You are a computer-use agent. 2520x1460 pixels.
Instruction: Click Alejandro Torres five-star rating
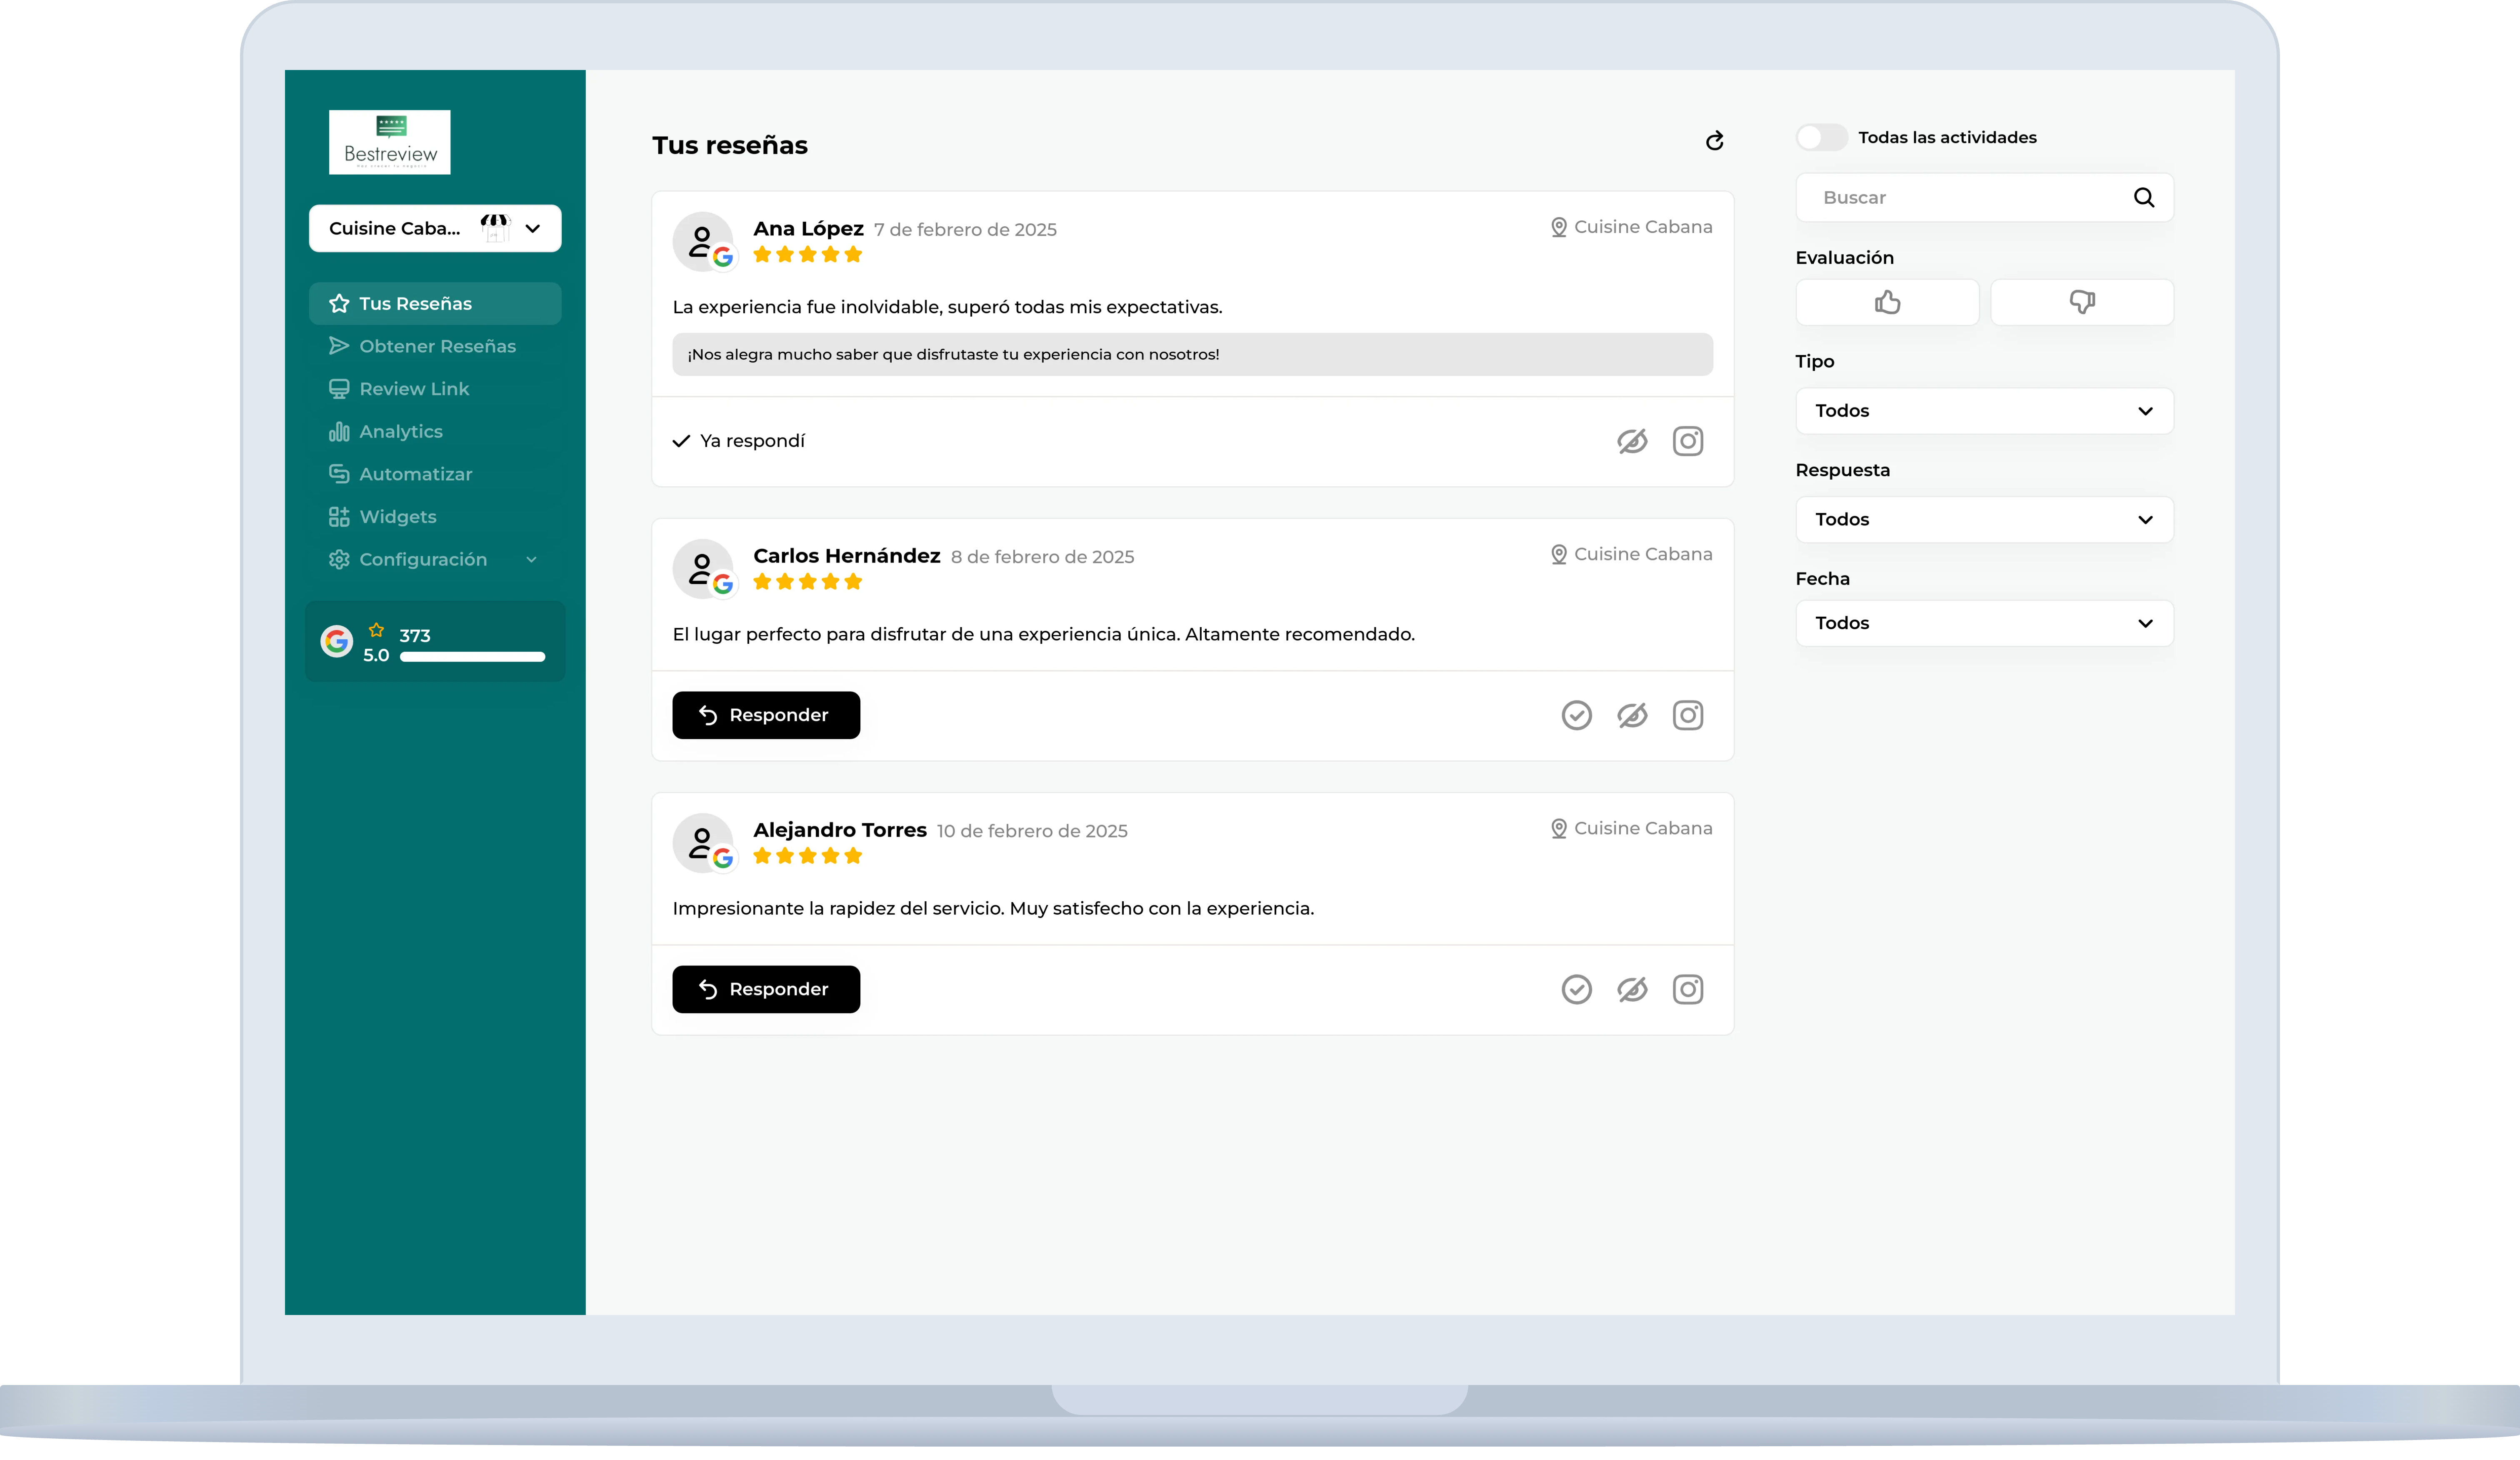click(x=807, y=856)
